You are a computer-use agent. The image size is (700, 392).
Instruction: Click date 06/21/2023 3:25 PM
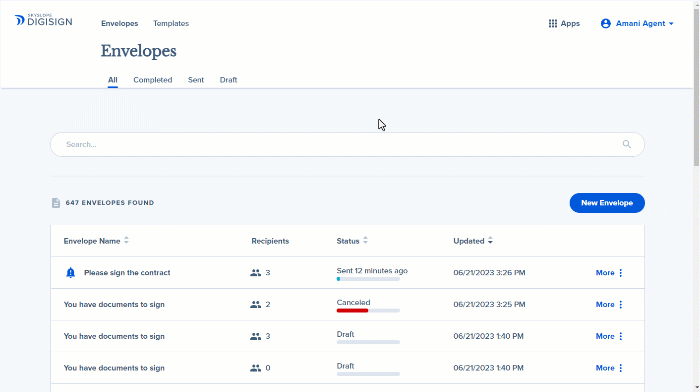pyautogui.click(x=489, y=304)
